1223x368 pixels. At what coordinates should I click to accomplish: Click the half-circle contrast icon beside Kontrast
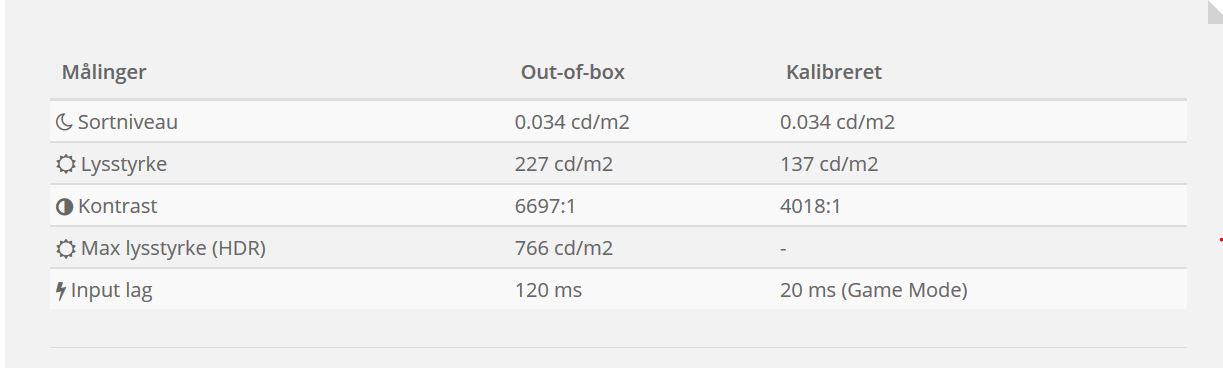pyautogui.click(x=65, y=207)
